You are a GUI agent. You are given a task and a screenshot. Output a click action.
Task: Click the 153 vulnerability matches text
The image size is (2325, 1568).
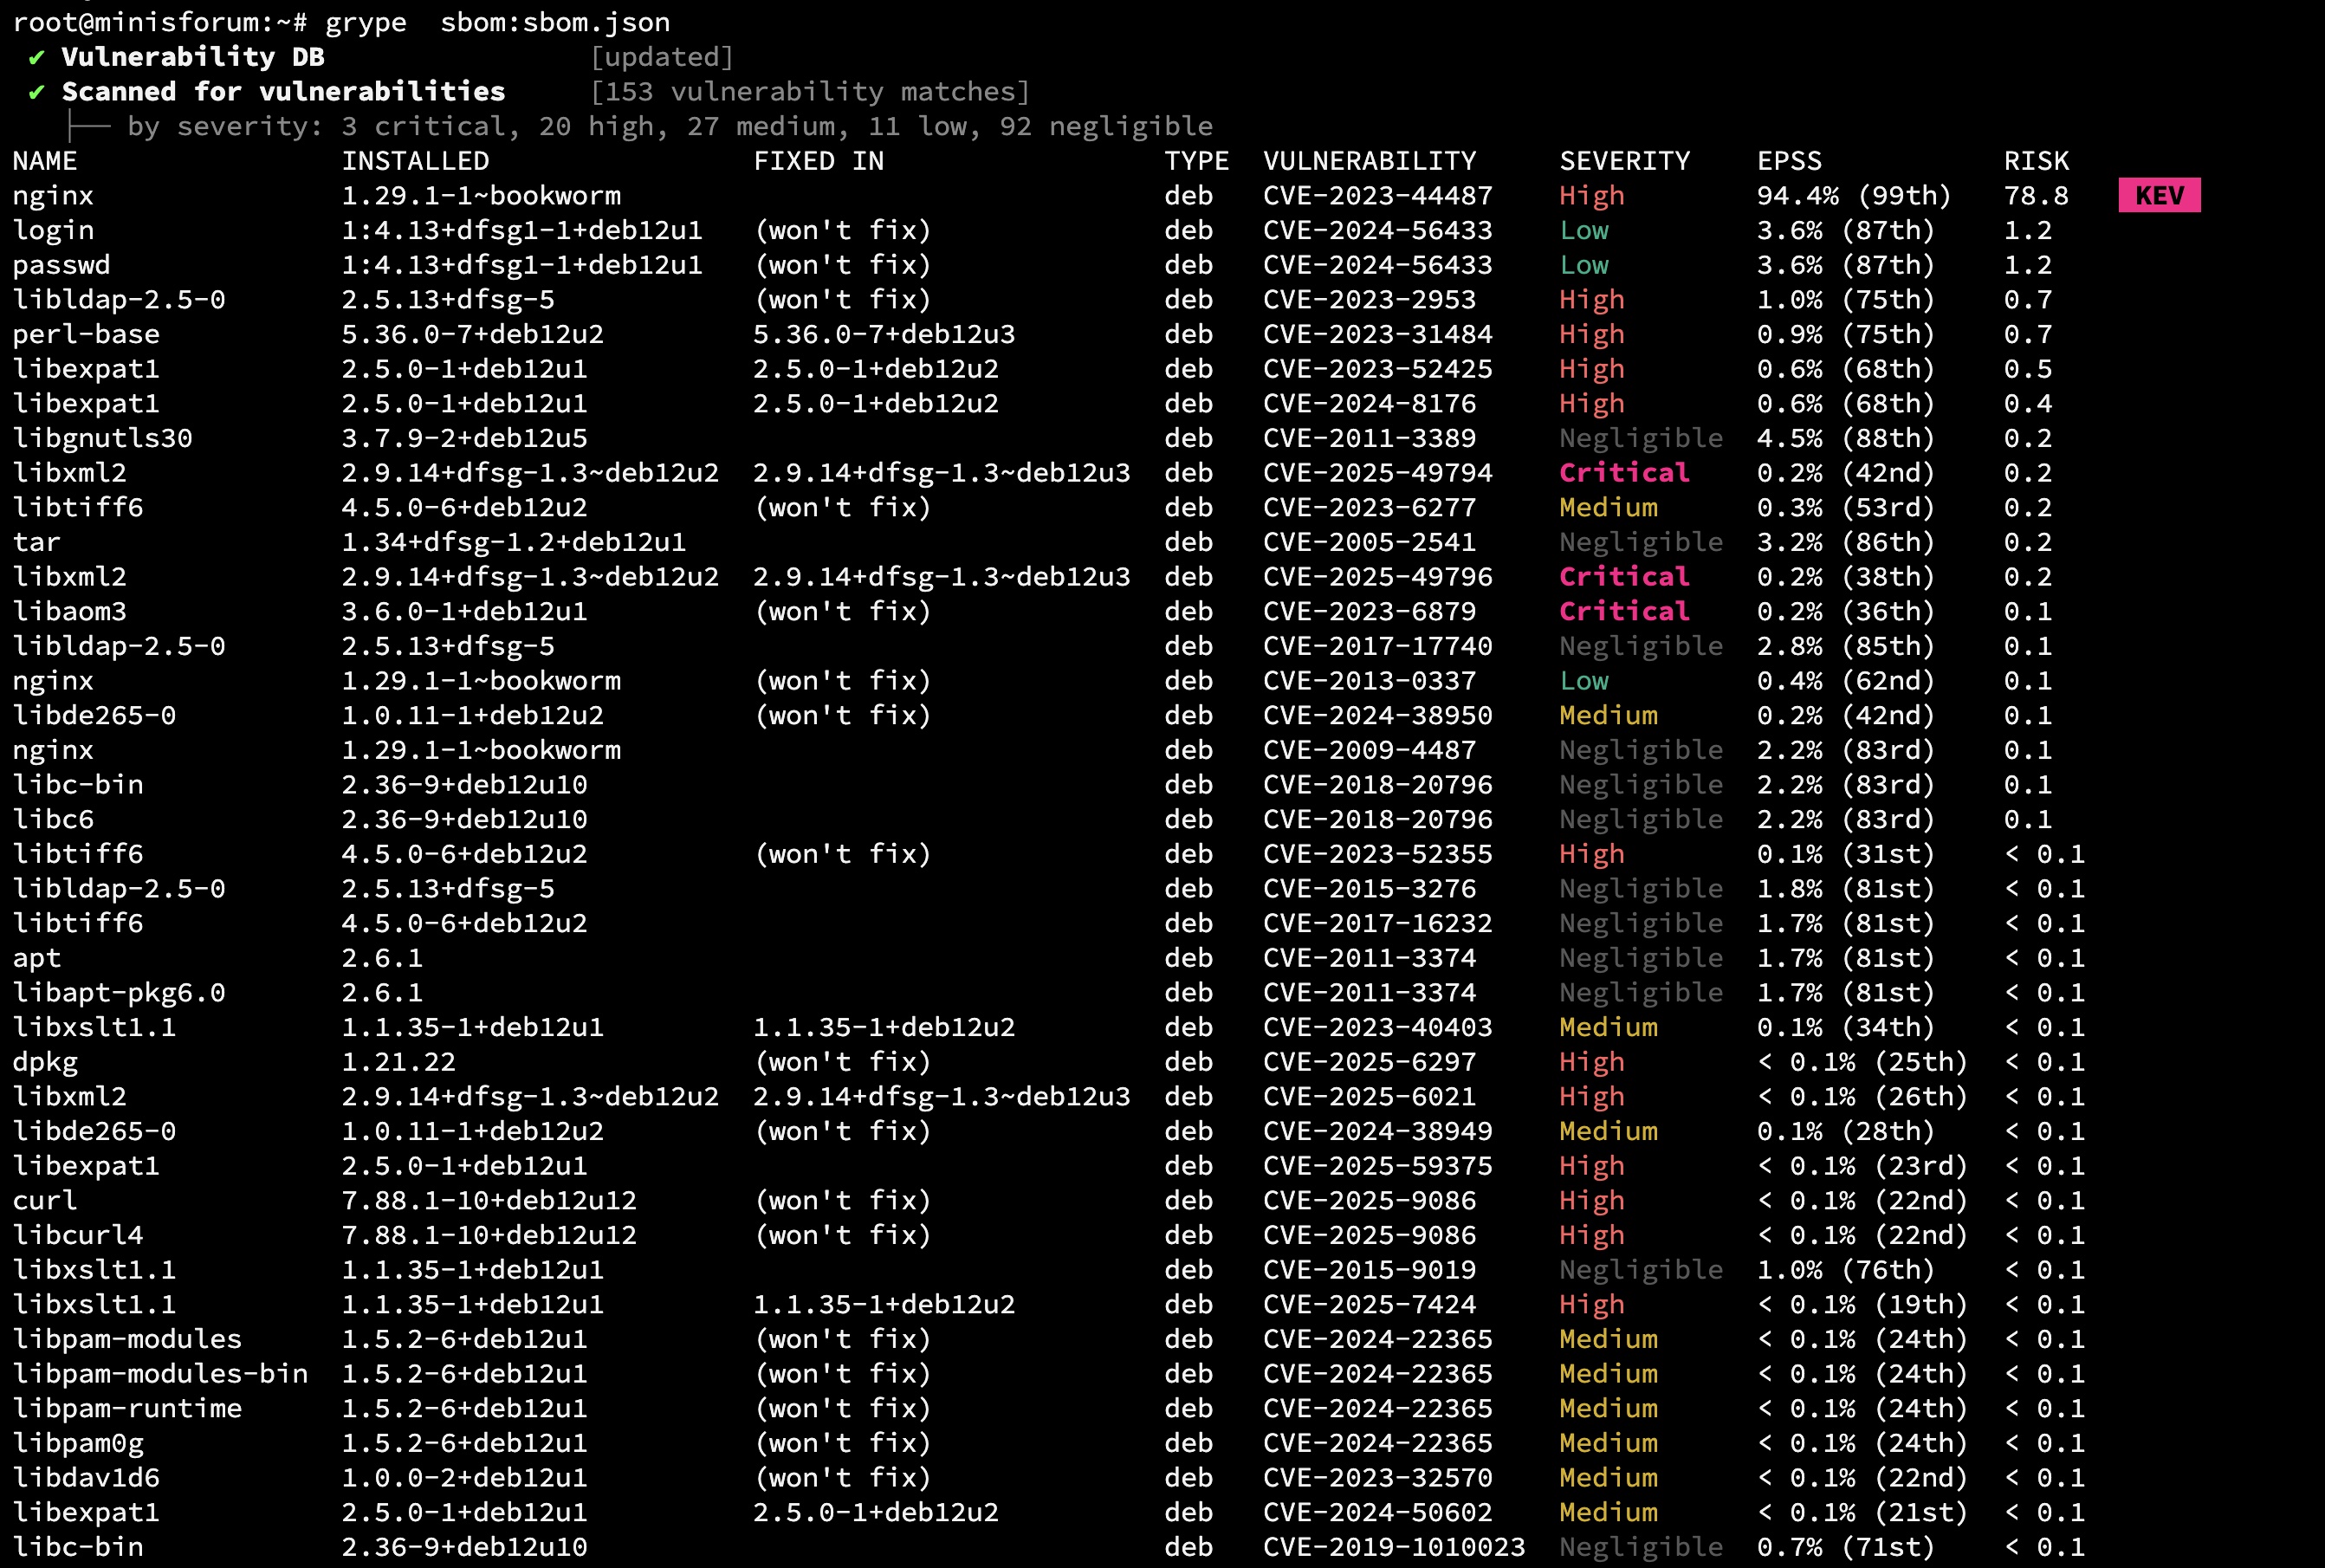pyautogui.click(x=810, y=92)
